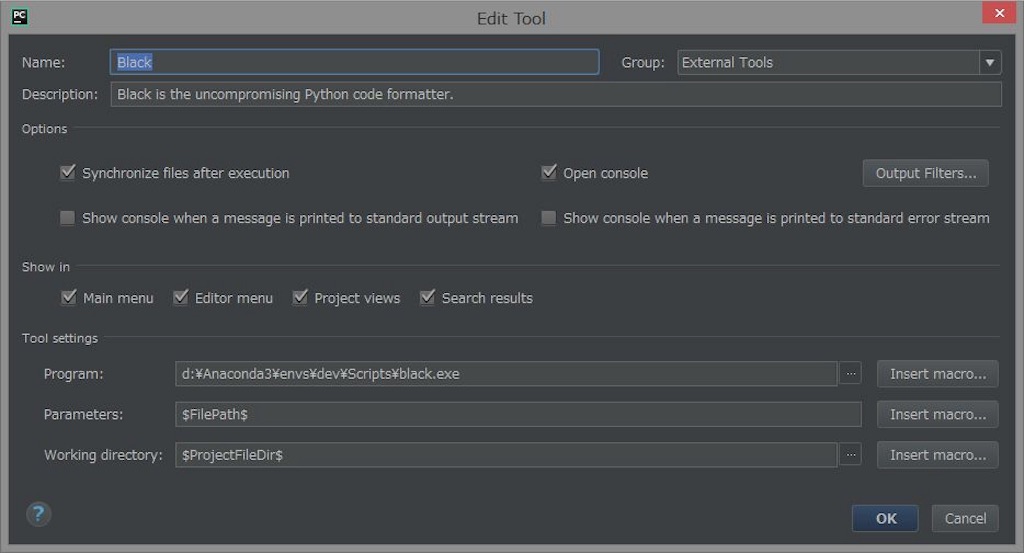Click the 'Tool settings' section heading

(59, 338)
